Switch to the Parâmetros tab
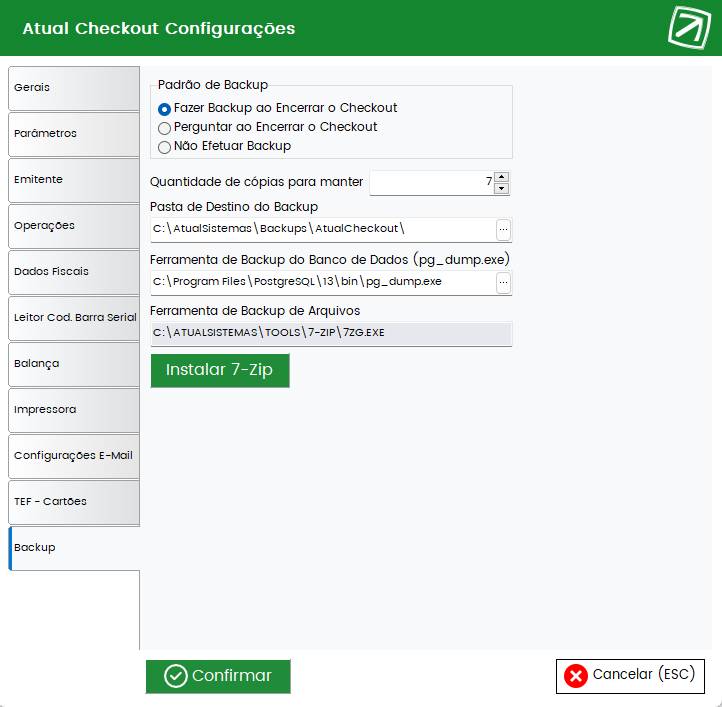722x707 pixels. 74,134
